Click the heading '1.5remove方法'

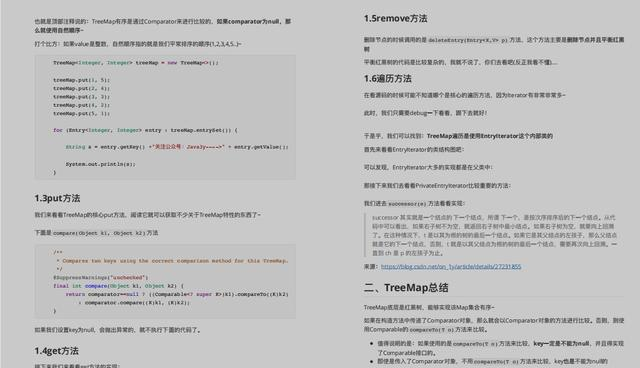[396, 18]
